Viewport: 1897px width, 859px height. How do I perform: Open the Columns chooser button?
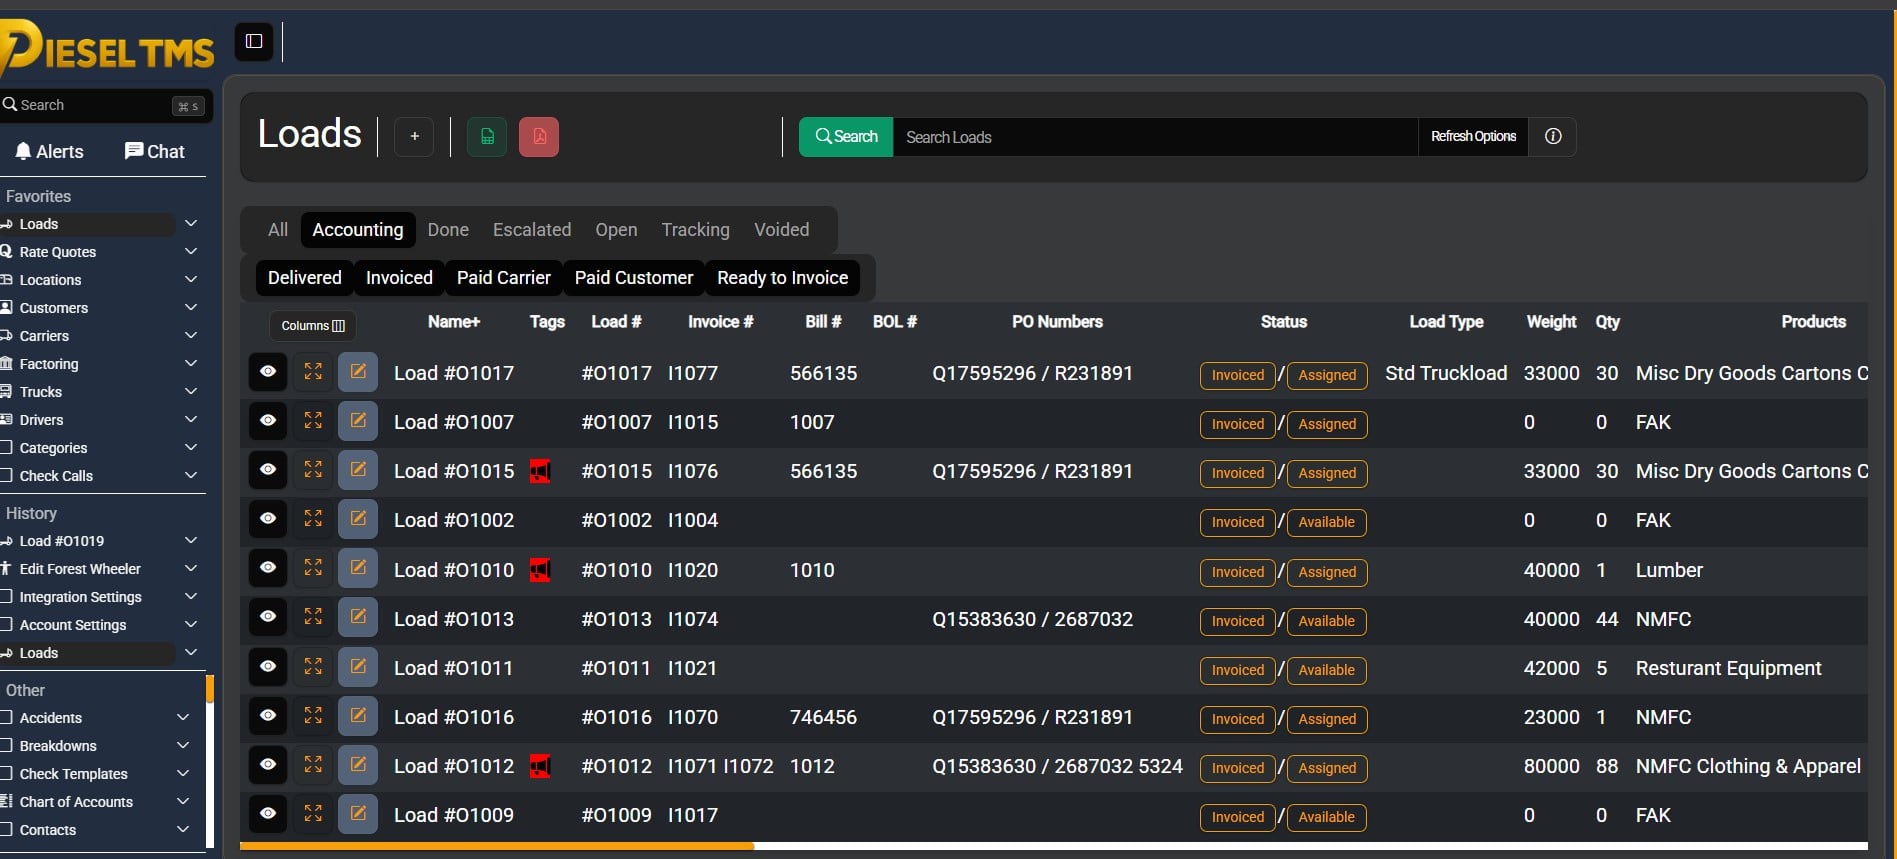tap(313, 326)
